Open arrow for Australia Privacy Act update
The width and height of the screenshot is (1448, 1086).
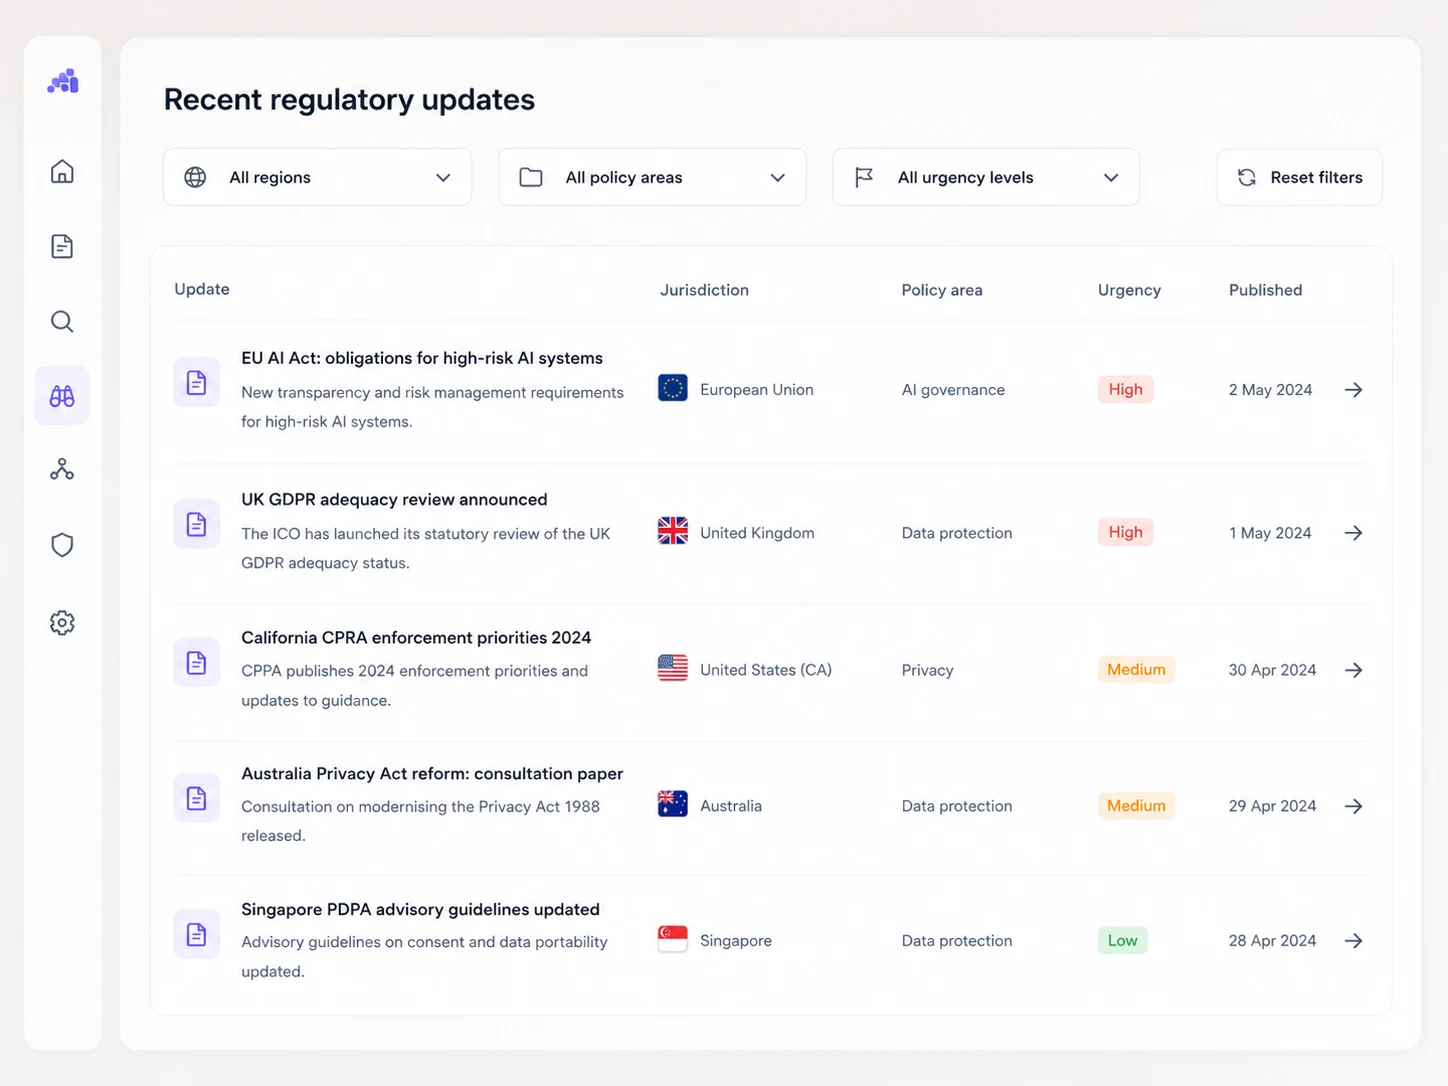[x=1353, y=806]
